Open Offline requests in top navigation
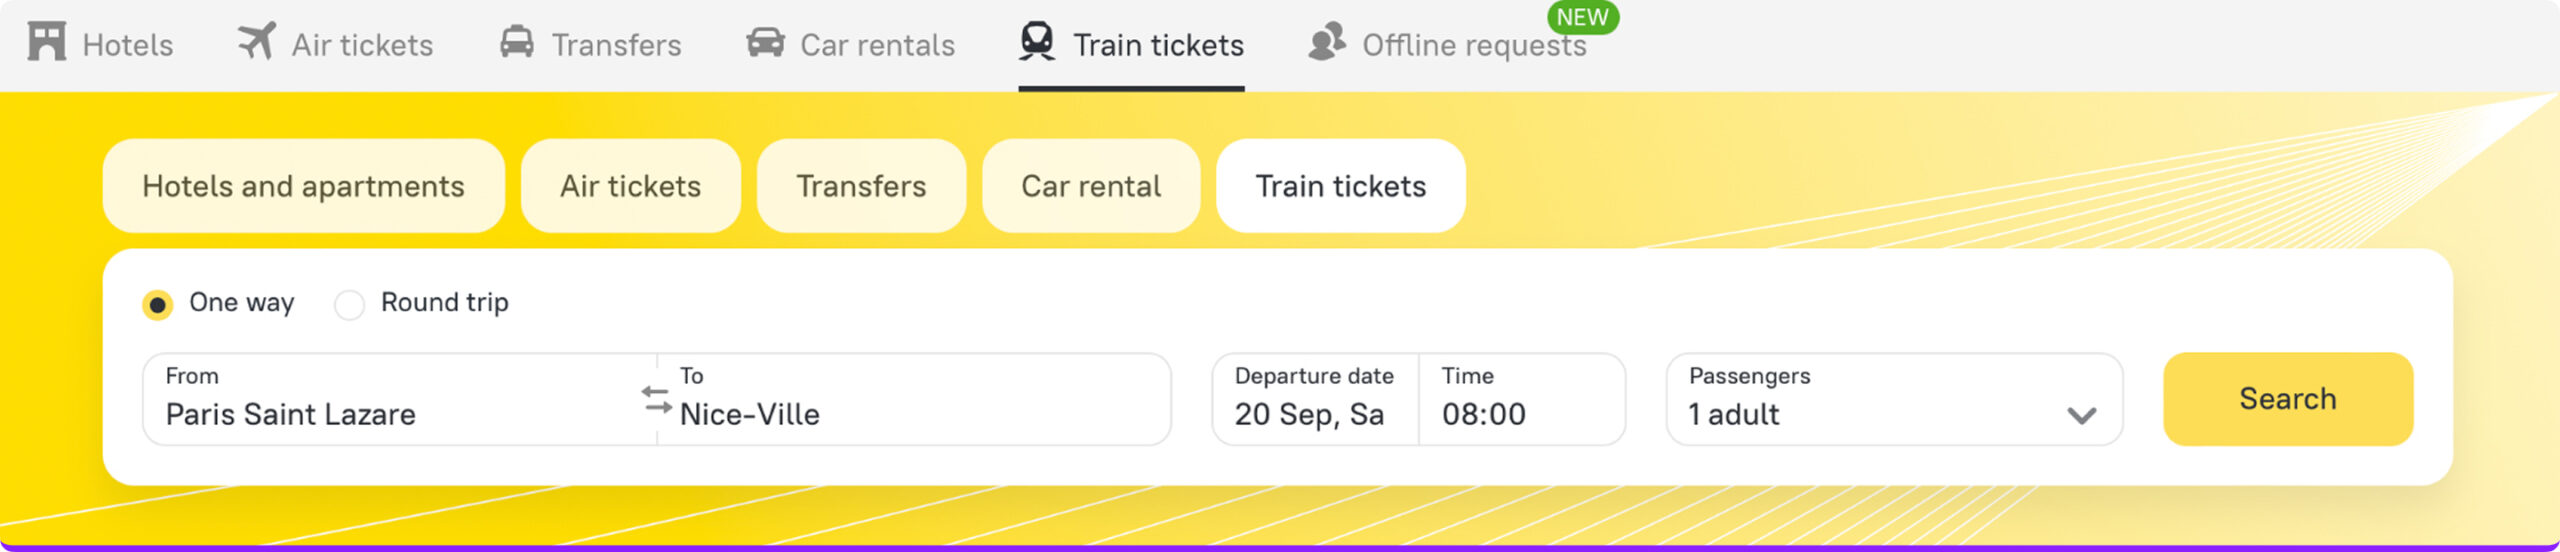Screen dimensions: 2560x552 click(x=1473, y=45)
